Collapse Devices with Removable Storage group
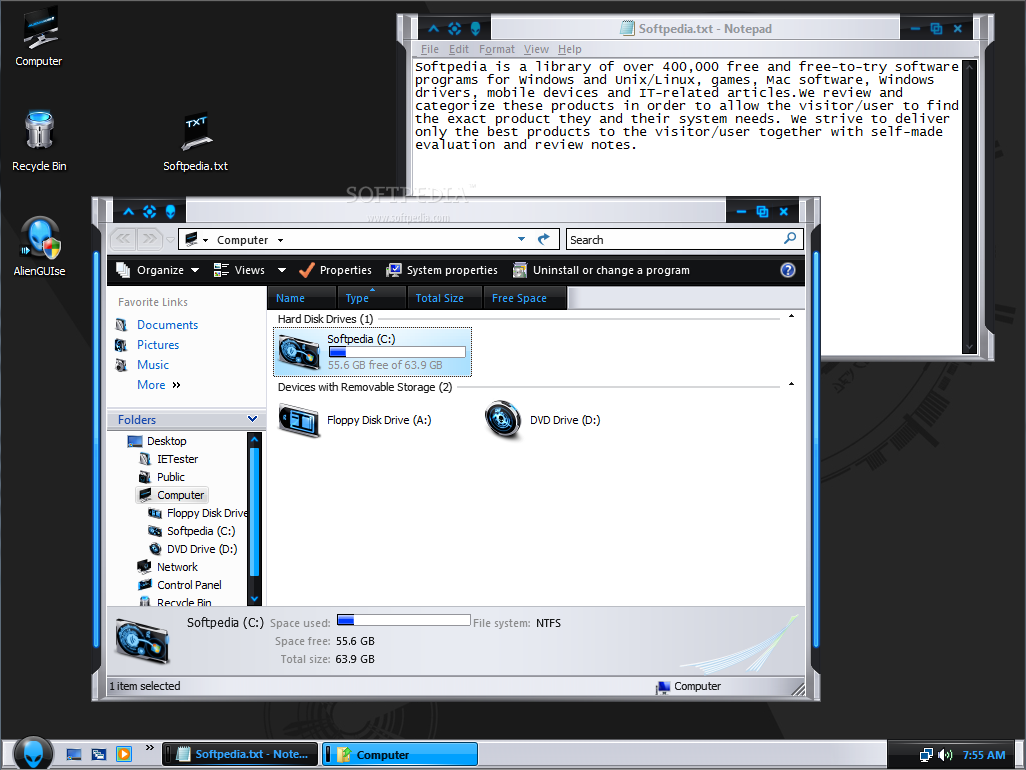The height and width of the screenshot is (770, 1026). point(791,385)
